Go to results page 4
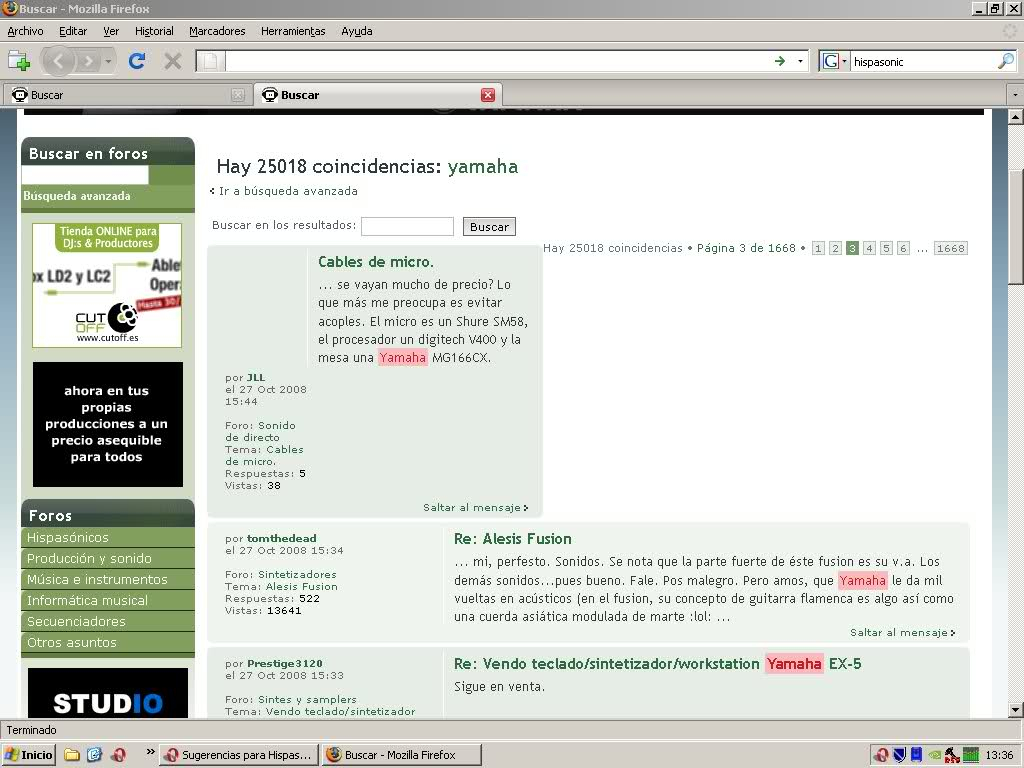Image resolution: width=1024 pixels, height=768 pixels. point(869,248)
